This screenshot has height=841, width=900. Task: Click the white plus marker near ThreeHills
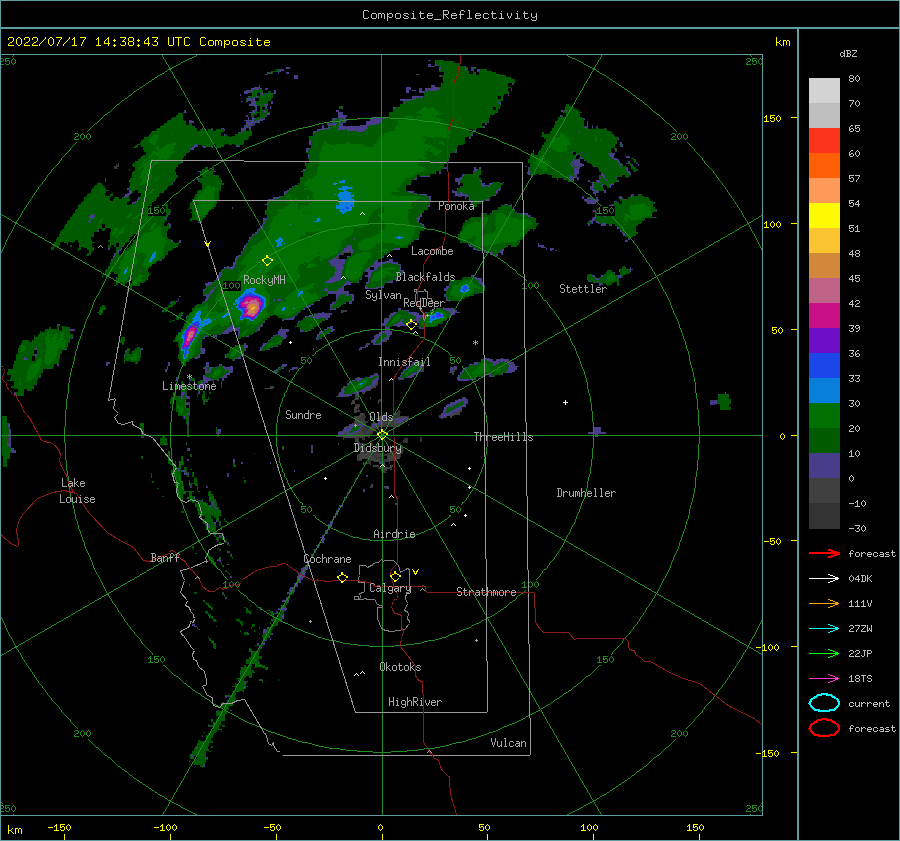565,402
